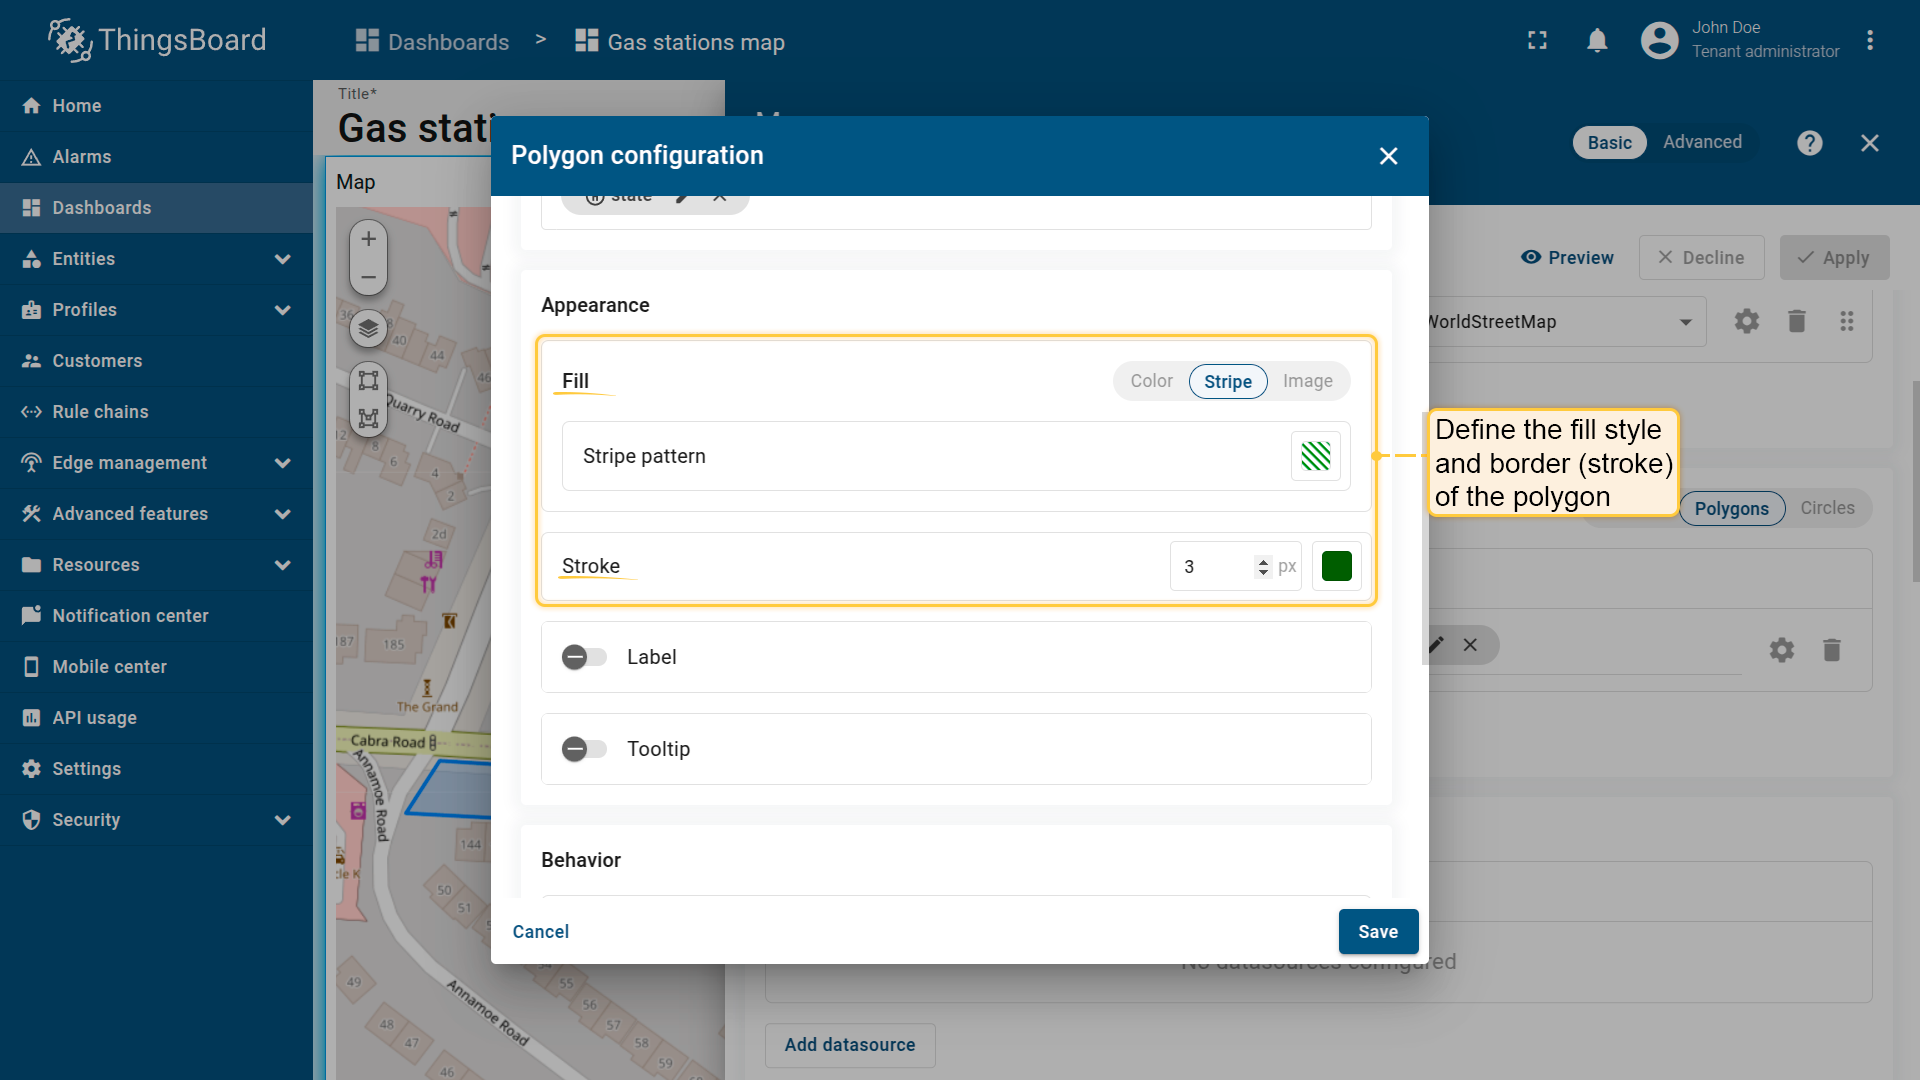Switch to the Circles tab

pos(1827,508)
